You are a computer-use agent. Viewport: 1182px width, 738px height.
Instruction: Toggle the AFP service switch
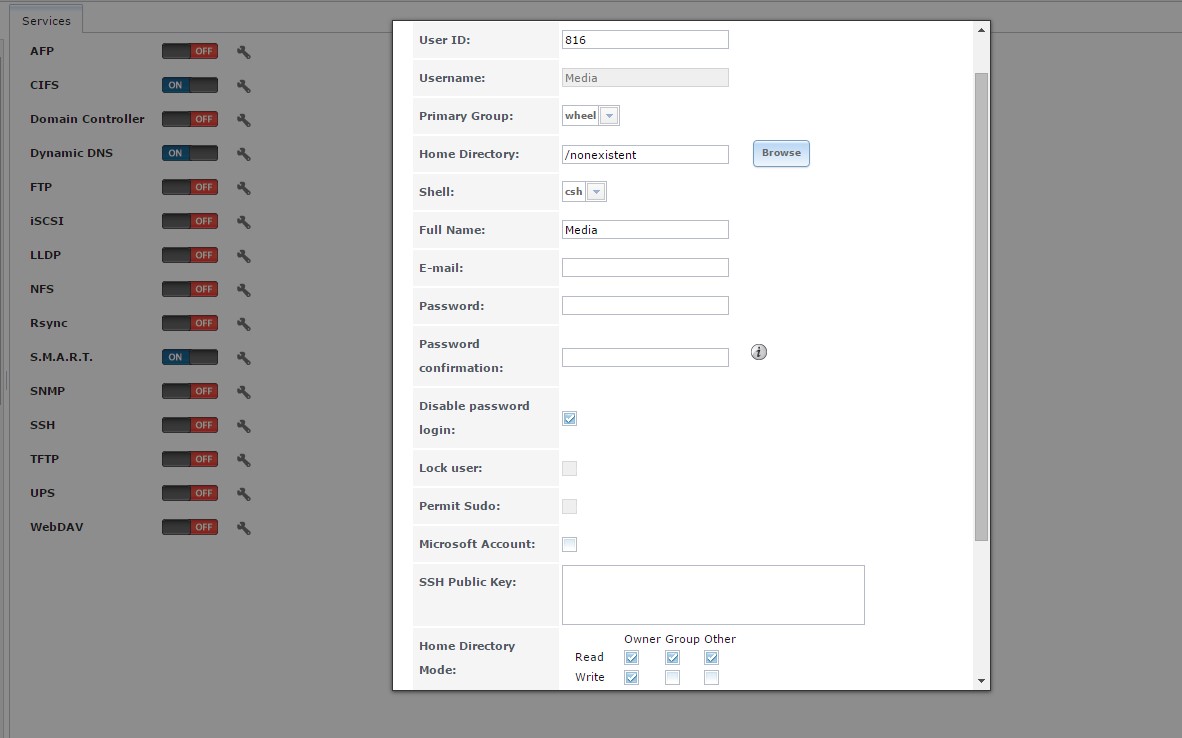(190, 51)
